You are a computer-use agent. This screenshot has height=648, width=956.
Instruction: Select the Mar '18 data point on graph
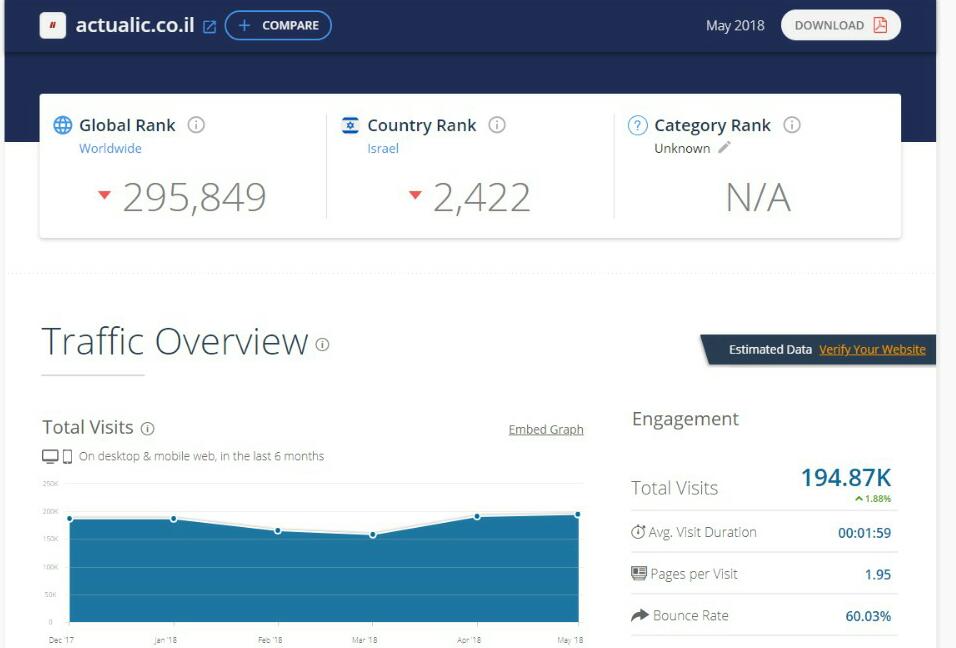tap(373, 535)
